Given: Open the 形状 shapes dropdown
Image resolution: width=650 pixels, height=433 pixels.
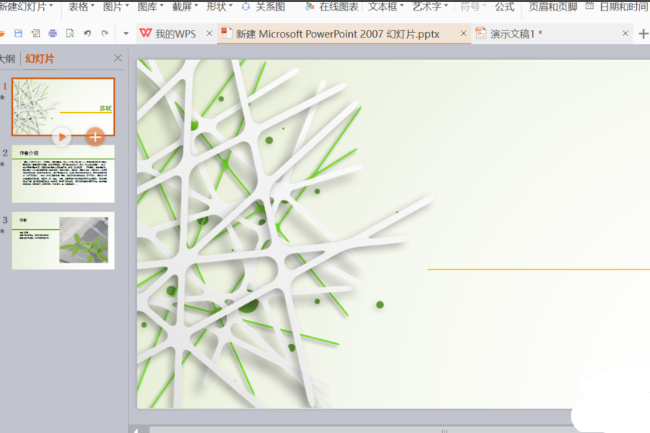Looking at the screenshot, I should pos(219,6).
